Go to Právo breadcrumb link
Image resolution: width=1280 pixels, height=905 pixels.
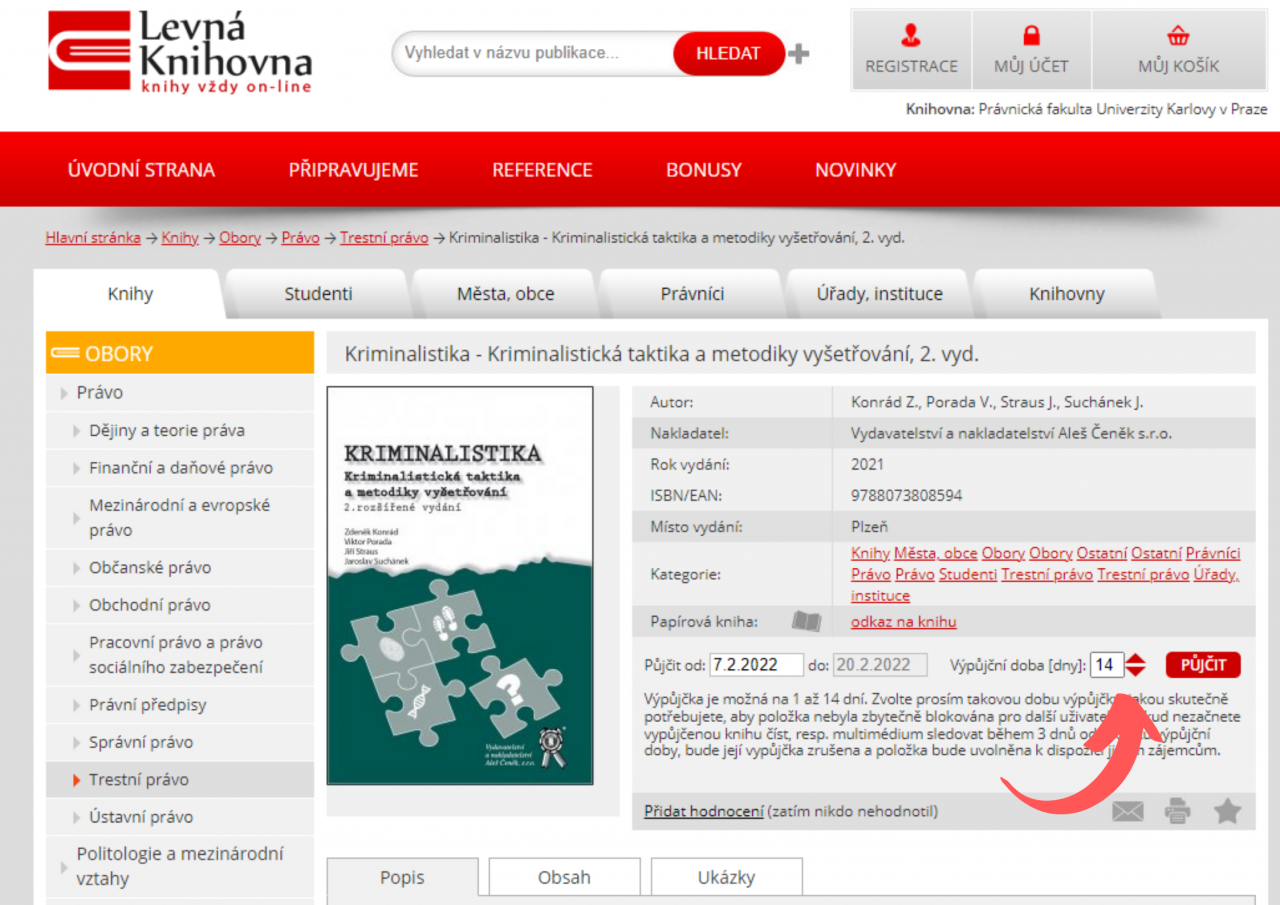pyautogui.click(x=300, y=238)
